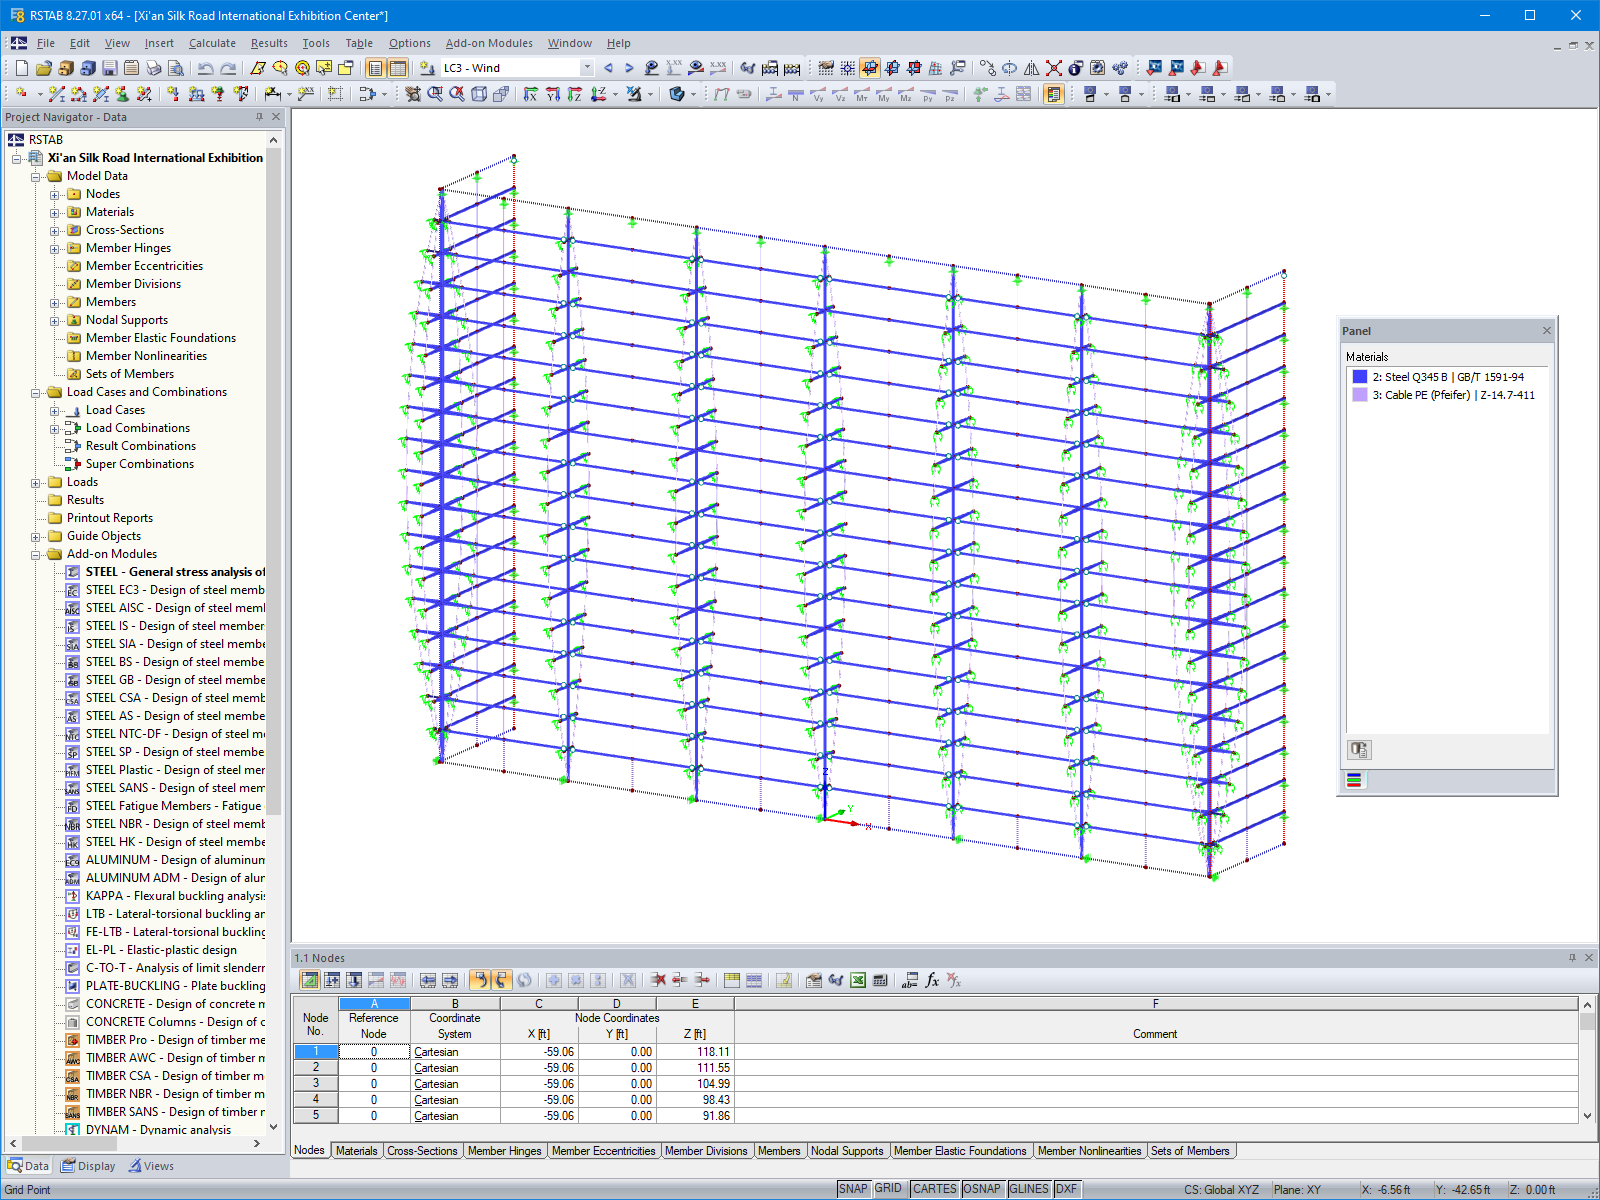Click the panel settings icon below materials list
The height and width of the screenshot is (1200, 1600).
coord(1358,749)
